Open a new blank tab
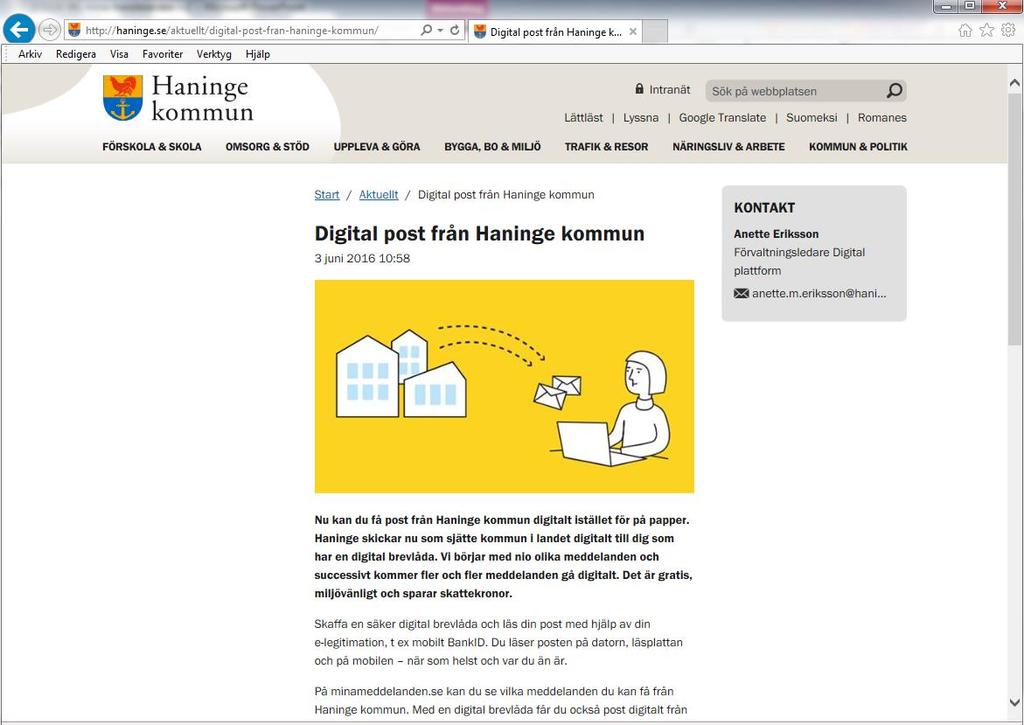The width and height of the screenshot is (1024, 725). 656,31
